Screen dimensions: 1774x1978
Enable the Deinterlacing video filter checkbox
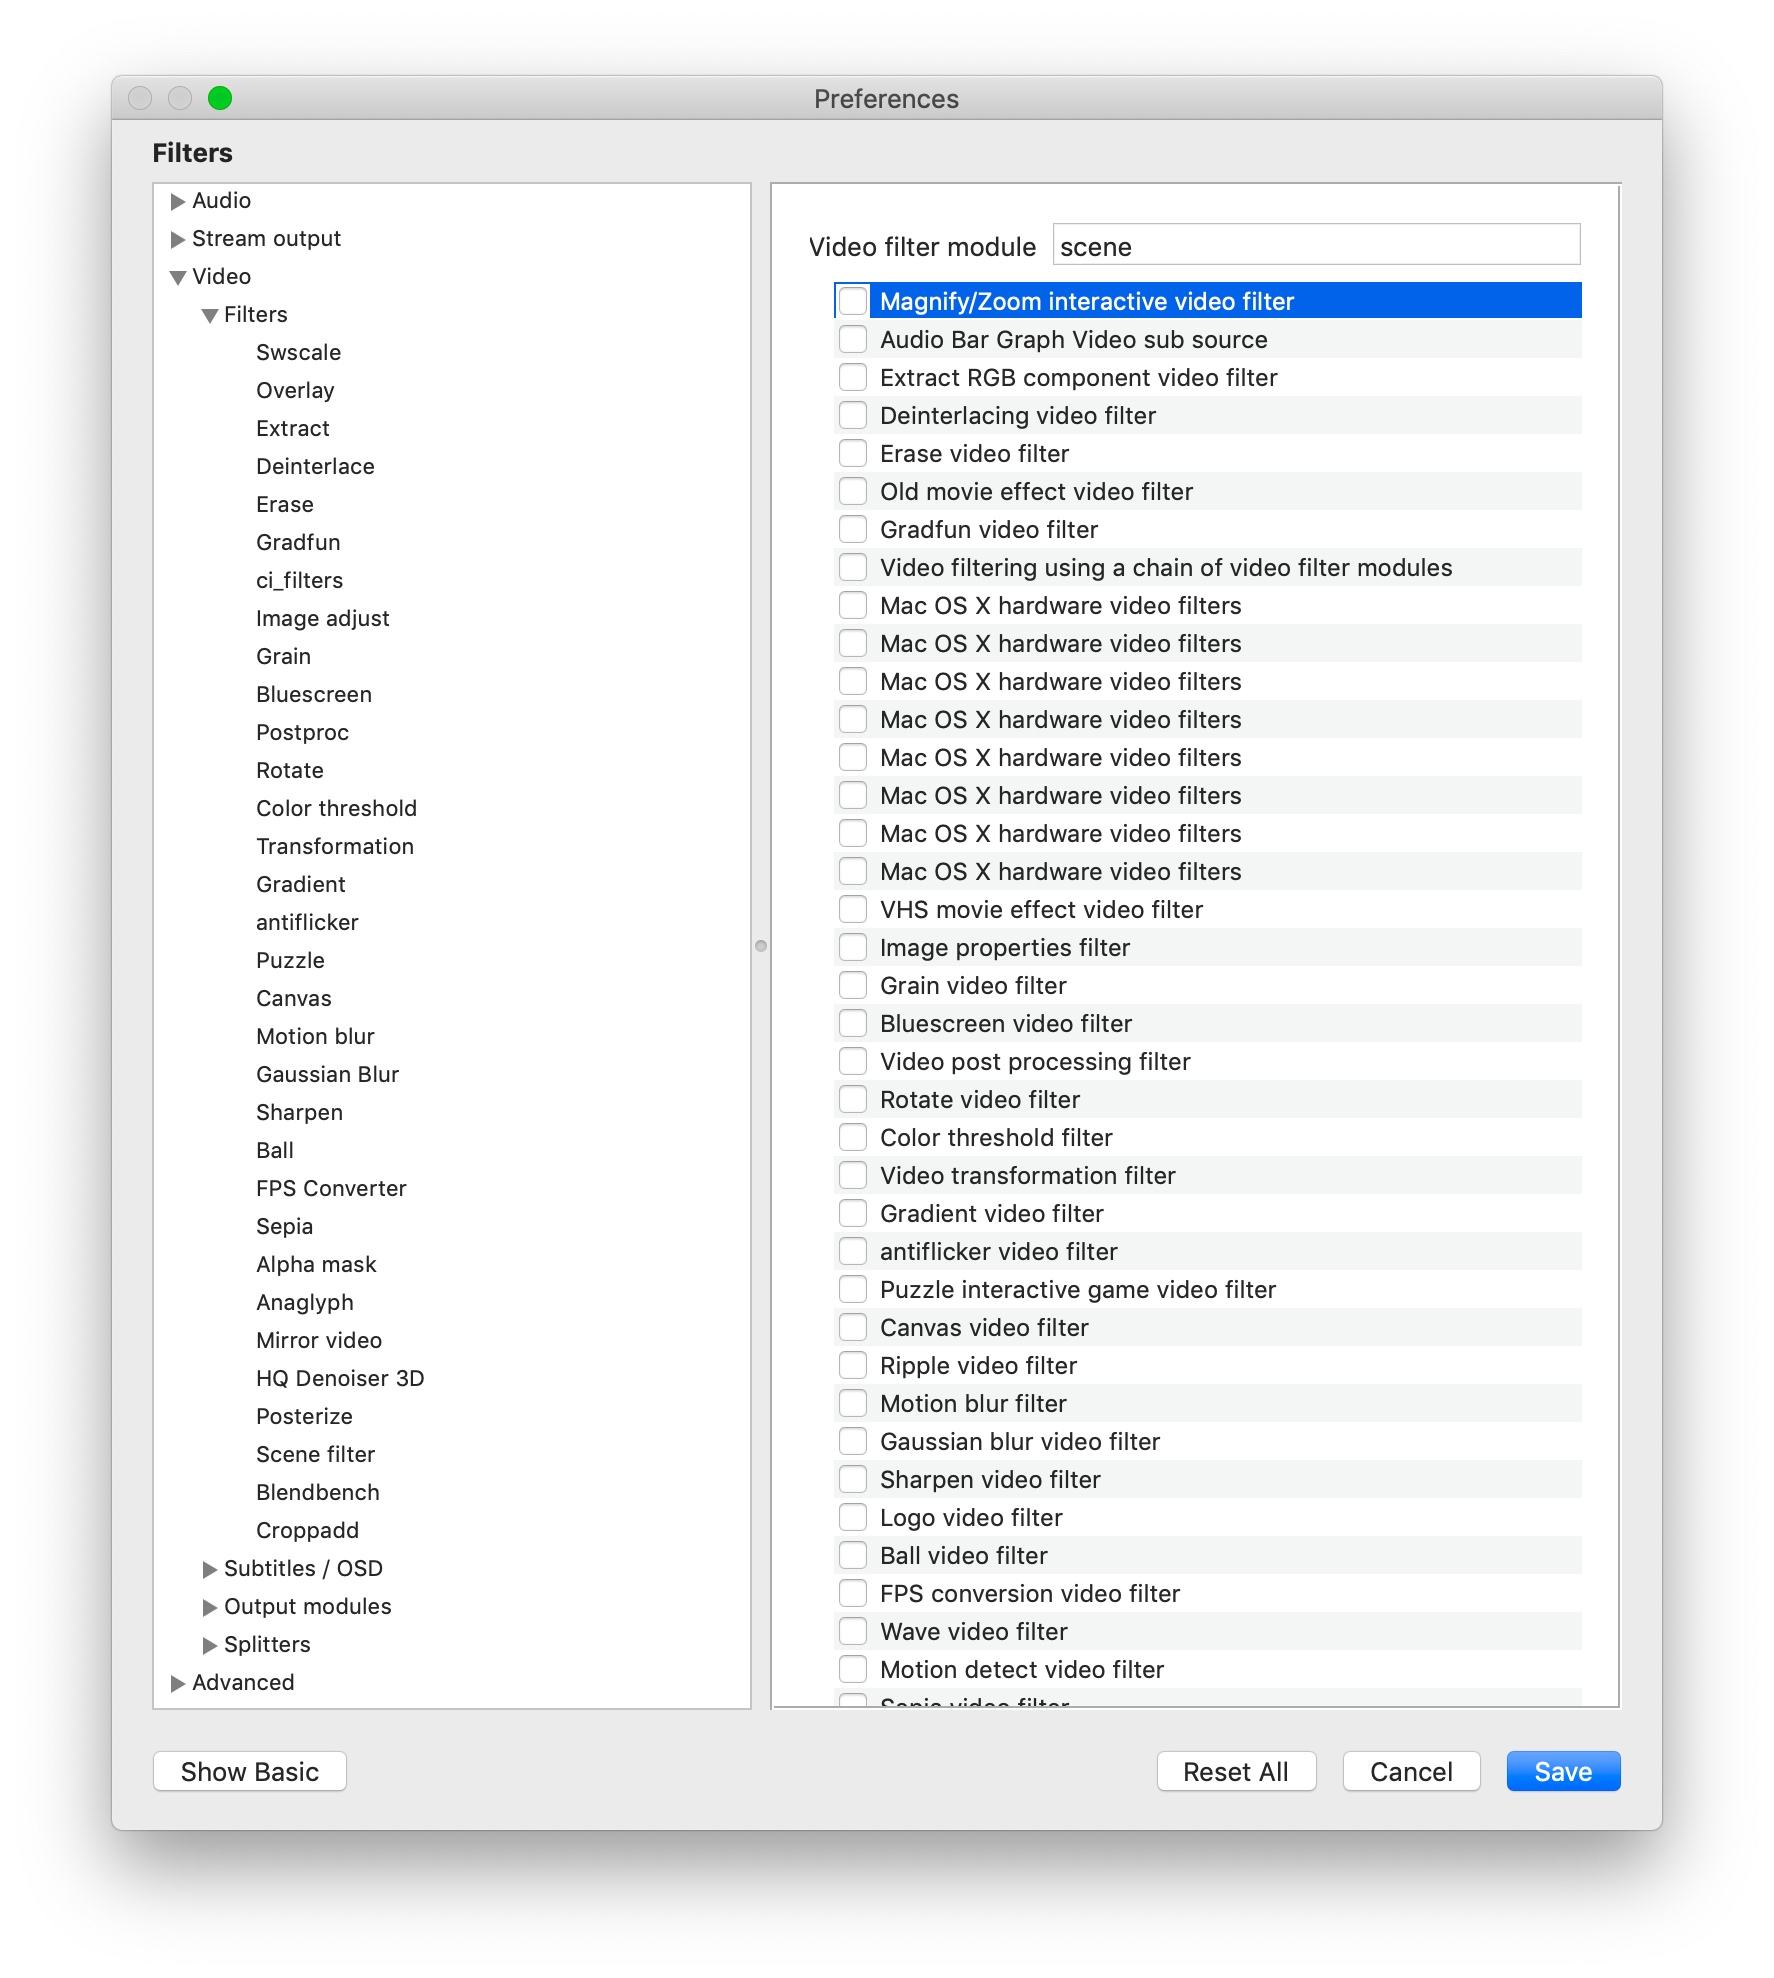point(853,415)
